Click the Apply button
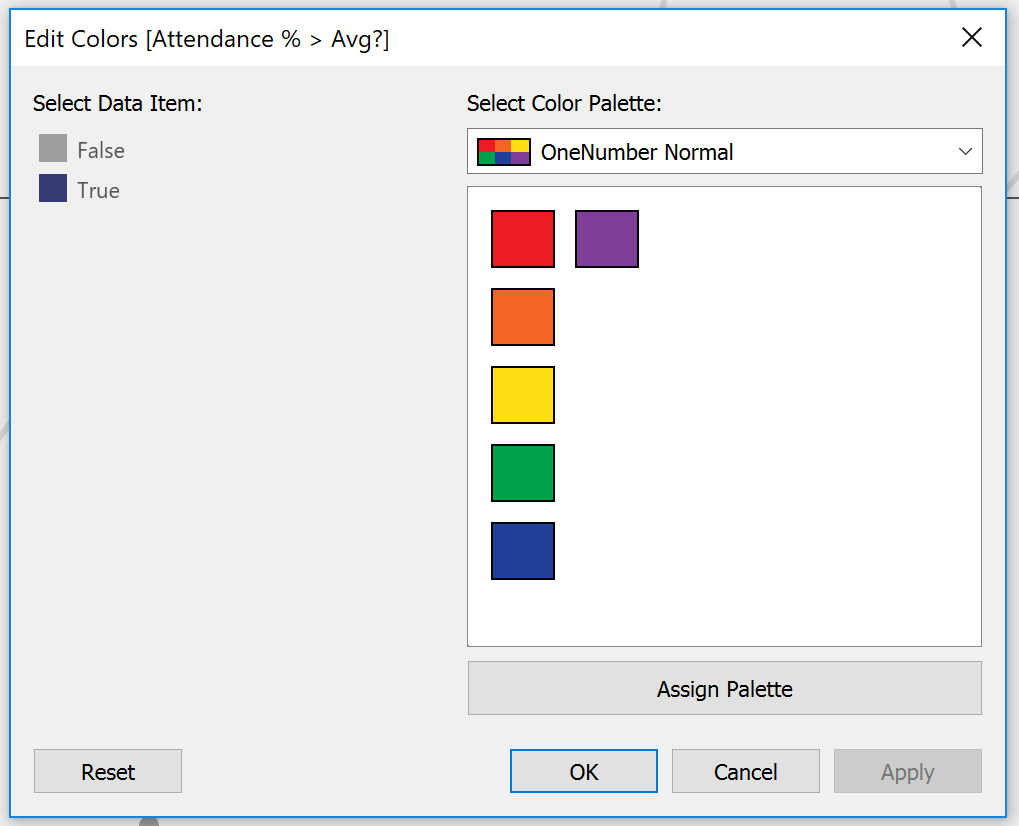1019x826 pixels. pos(907,771)
